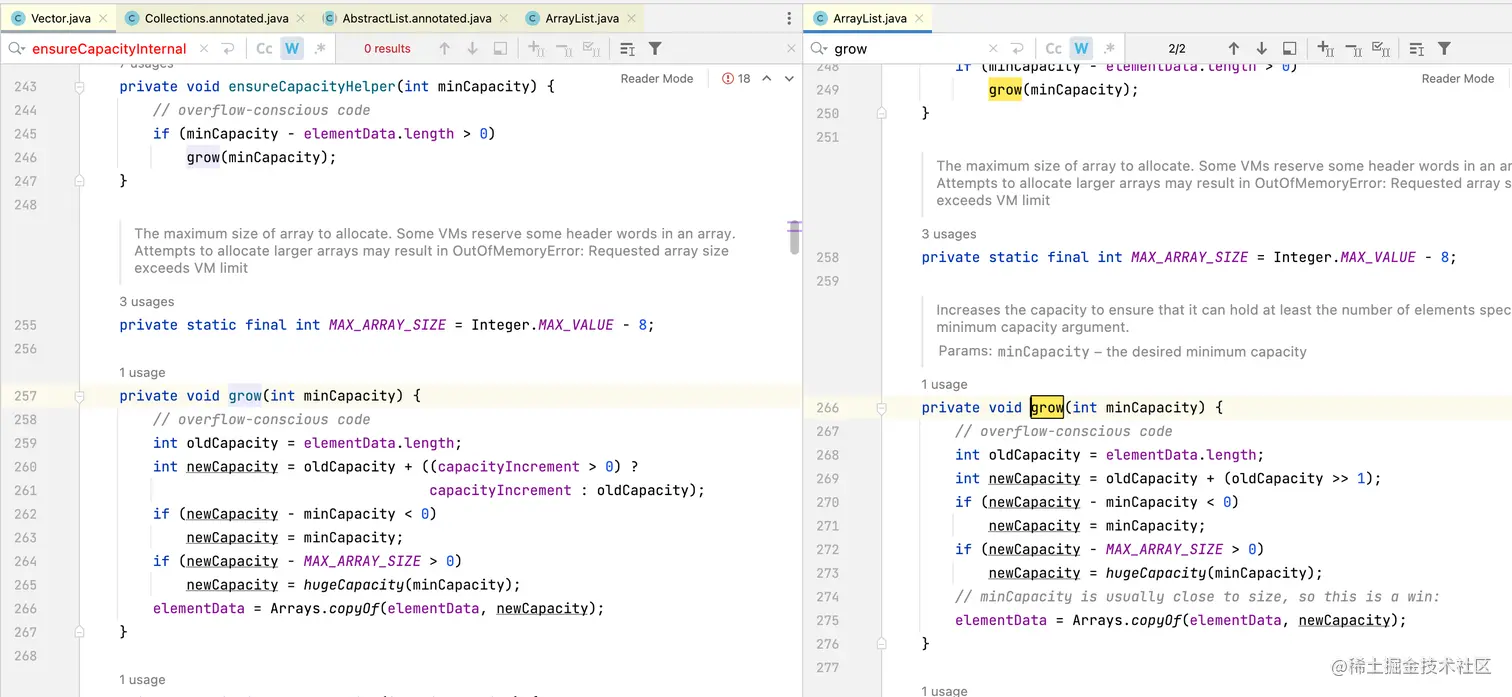Click hugeCapacity call at line 273

pos(1155,573)
